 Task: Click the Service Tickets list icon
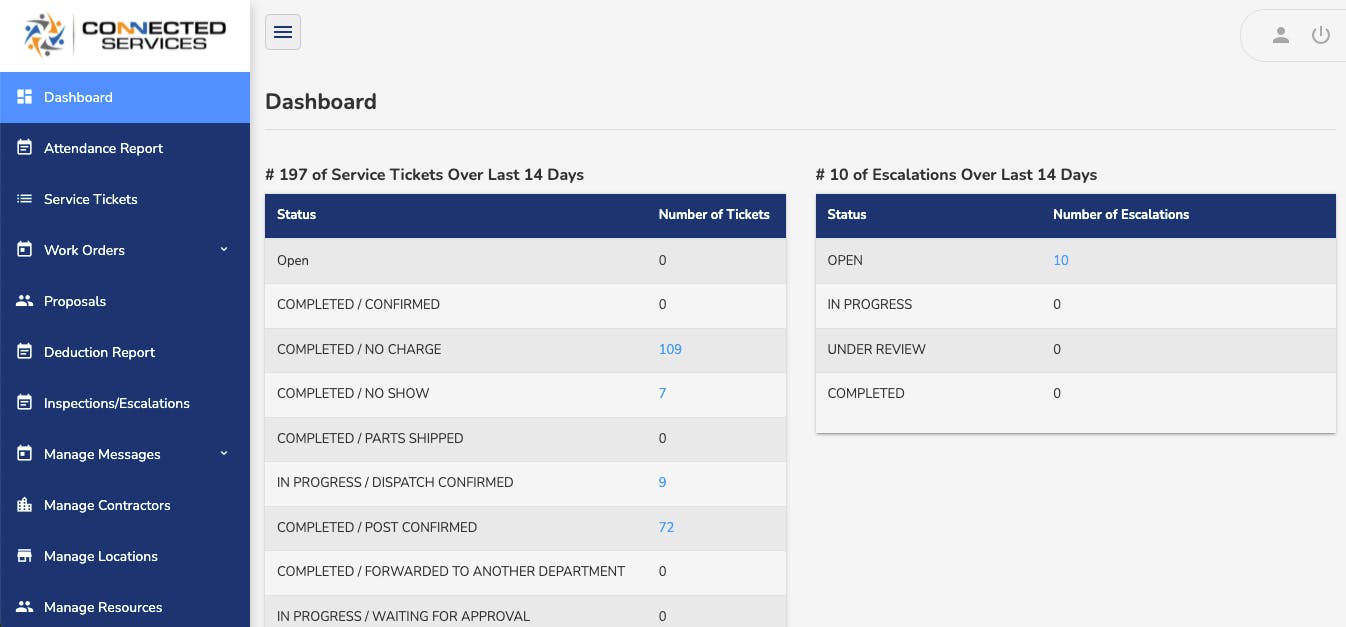(25, 199)
